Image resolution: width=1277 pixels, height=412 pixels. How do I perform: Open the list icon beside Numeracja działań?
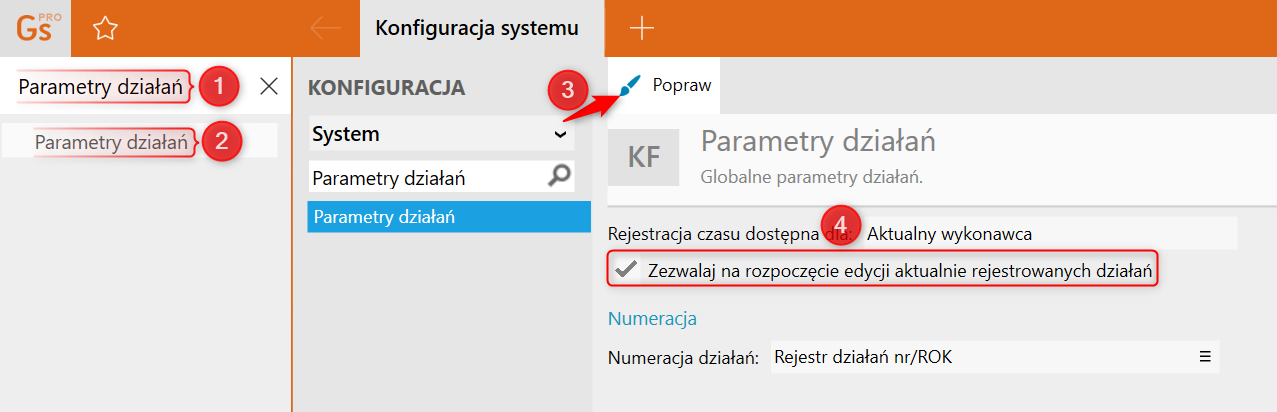point(1205,356)
